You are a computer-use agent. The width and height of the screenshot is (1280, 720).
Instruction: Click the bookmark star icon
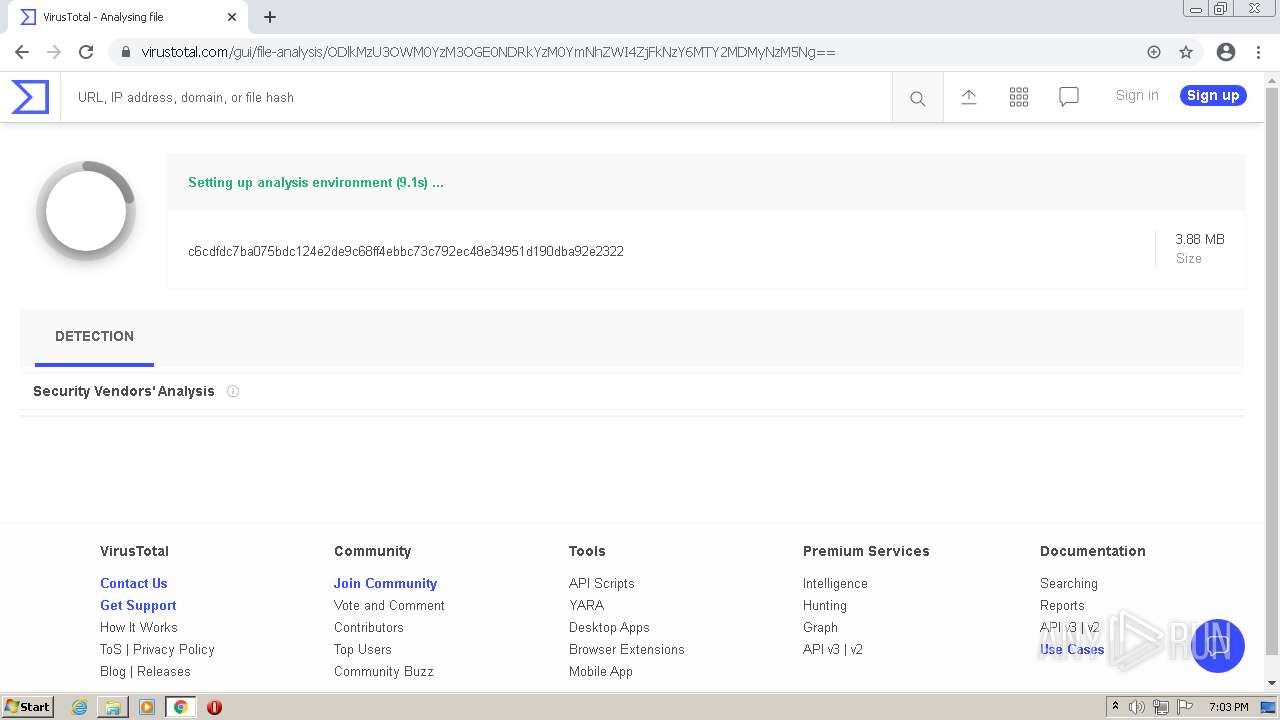pyautogui.click(x=1186, y=52)
